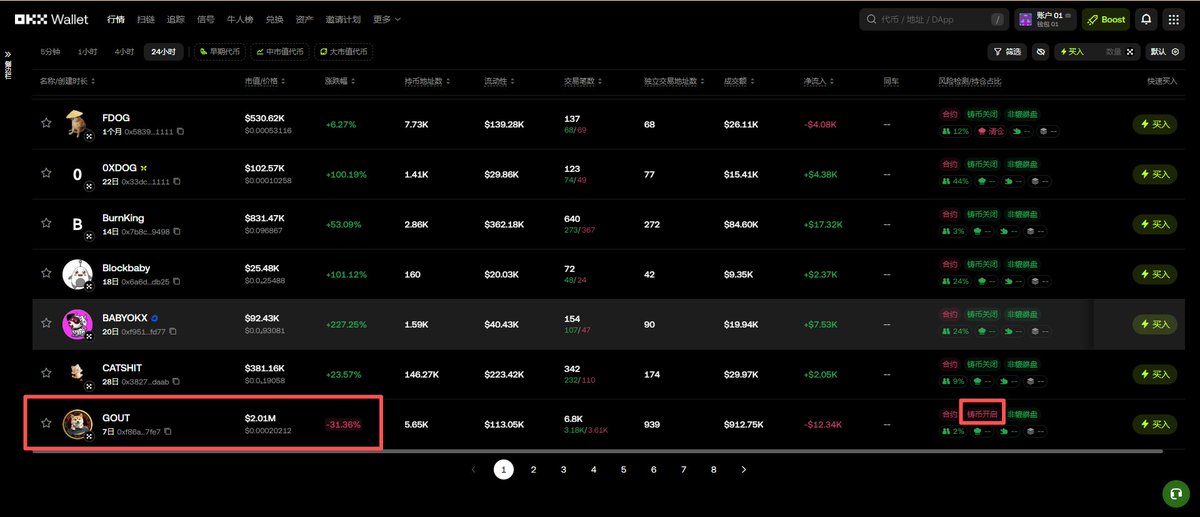Image resolution: width=1200 pixels, height=517 pixels.
Task: Sort by 成交额 column
Action: (740, 80)
